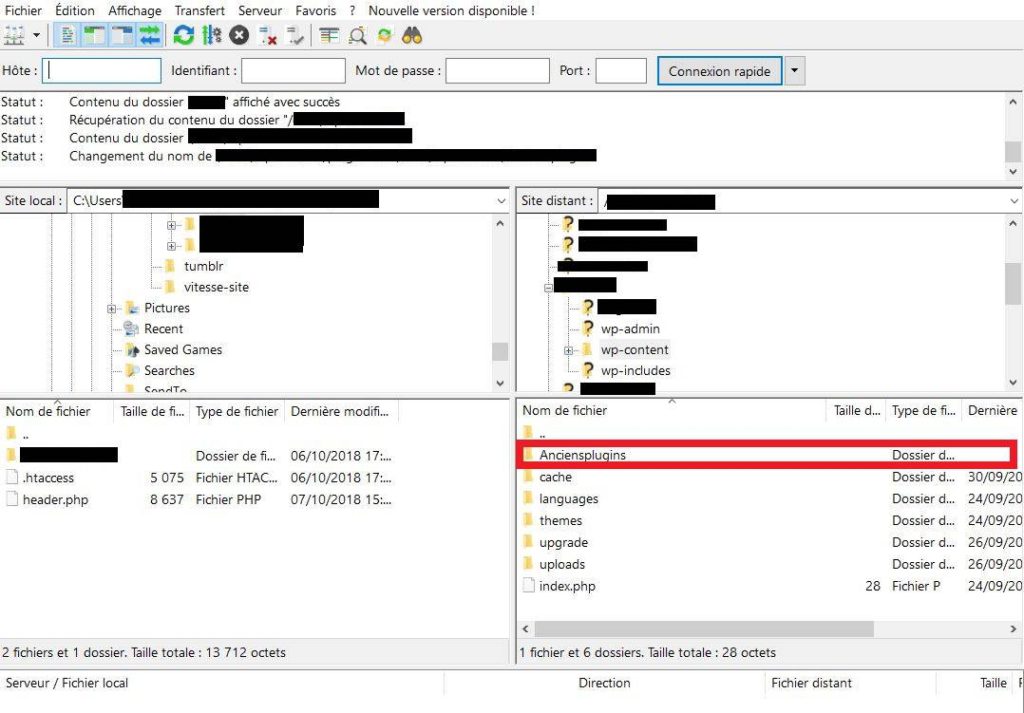The height and width of the screenshot is (713, 1024).
Task: Open the Site Manager dropdown arrow
Action: [37, 35]
